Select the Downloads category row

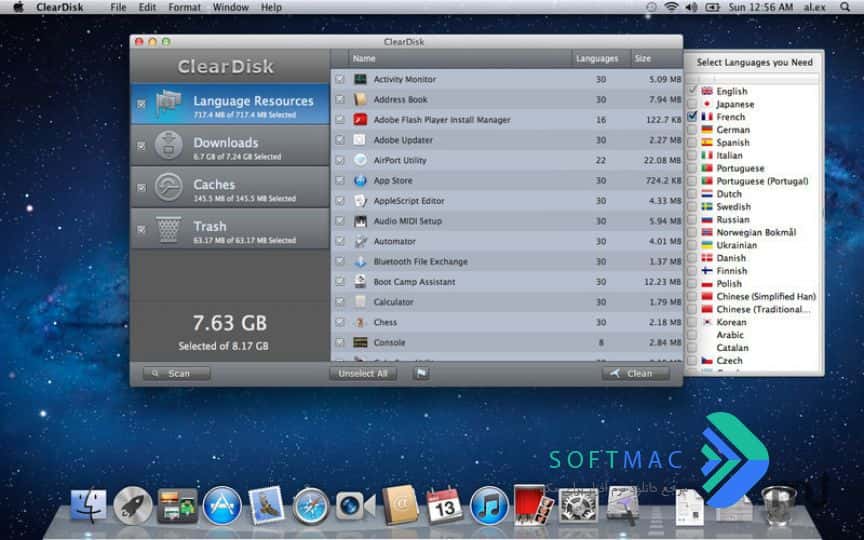[230, 146]
